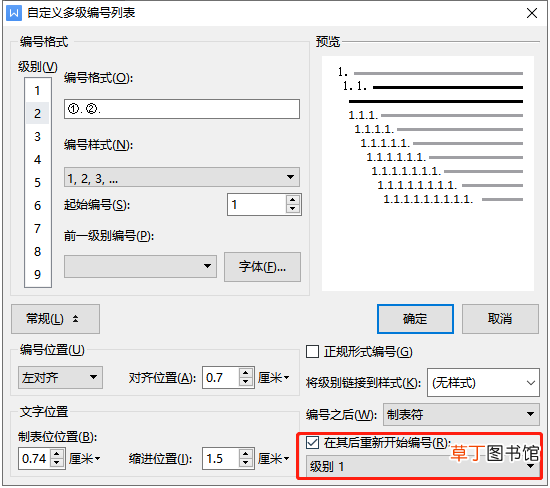This screenshot has height=488, width=550.
Task: Open the 前一级别编号 dropdown
Action: point(140,266)
